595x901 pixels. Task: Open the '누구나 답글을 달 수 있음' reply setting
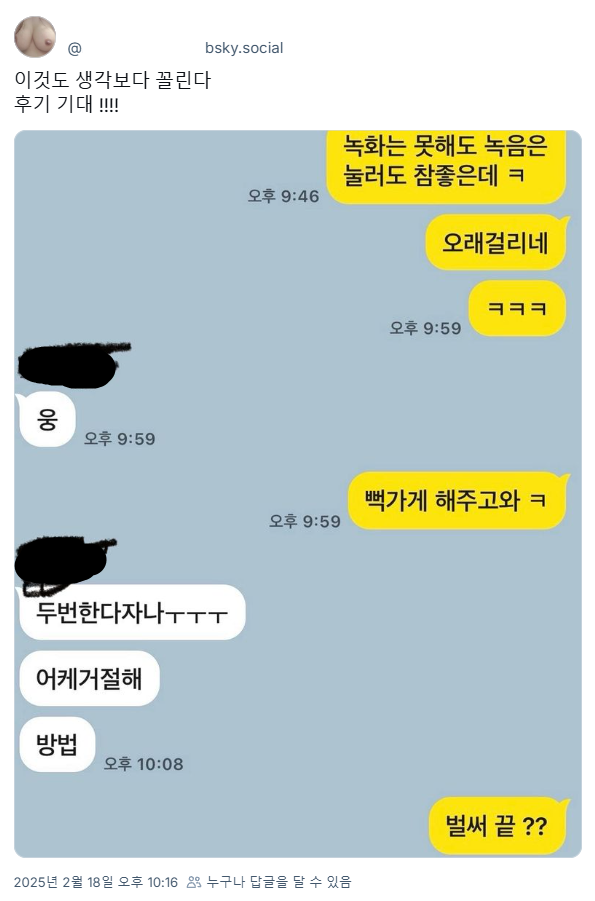(x=279, y=881)
